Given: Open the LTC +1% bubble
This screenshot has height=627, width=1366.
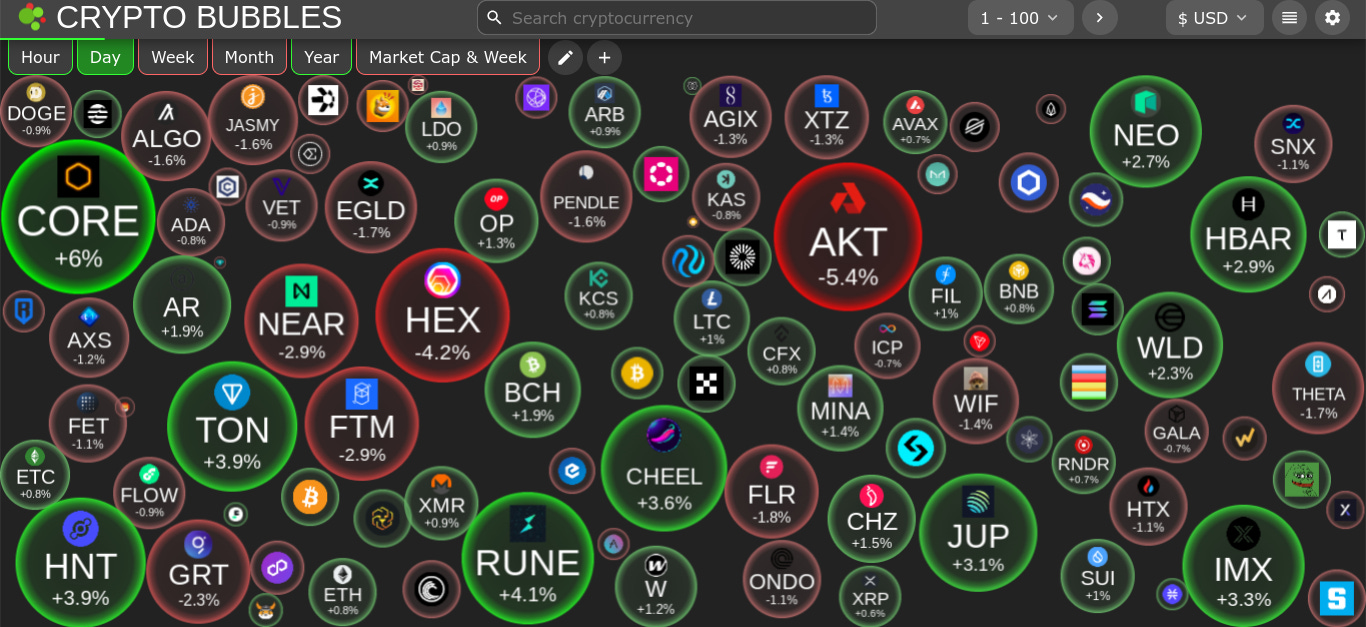Looking at the screenshot, I should click(711, 319).
